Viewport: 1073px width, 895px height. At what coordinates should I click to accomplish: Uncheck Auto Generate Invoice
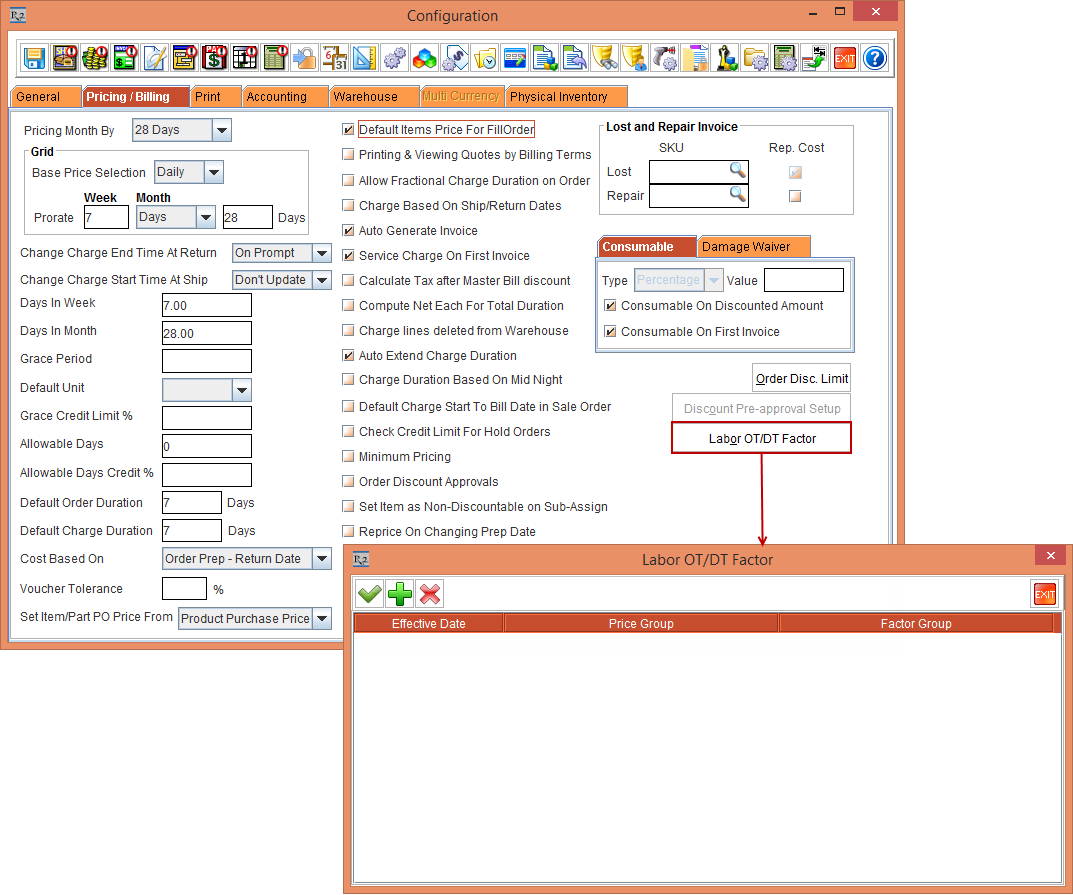click(348, 230)
